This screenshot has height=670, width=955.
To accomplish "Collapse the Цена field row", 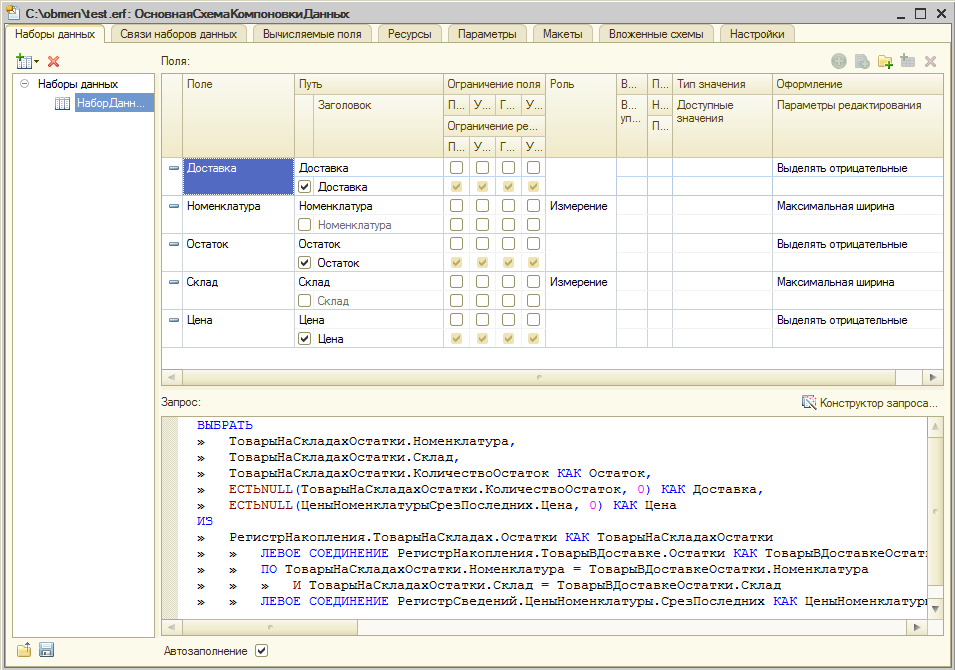I will [174, 320].
